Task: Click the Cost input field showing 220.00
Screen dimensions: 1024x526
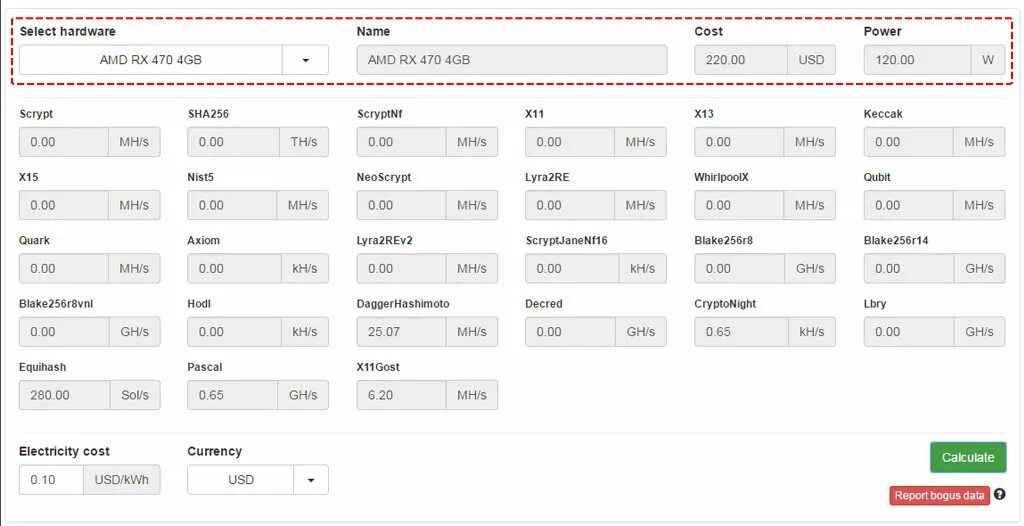Action: pyautogui.click(x=741, y=59)
